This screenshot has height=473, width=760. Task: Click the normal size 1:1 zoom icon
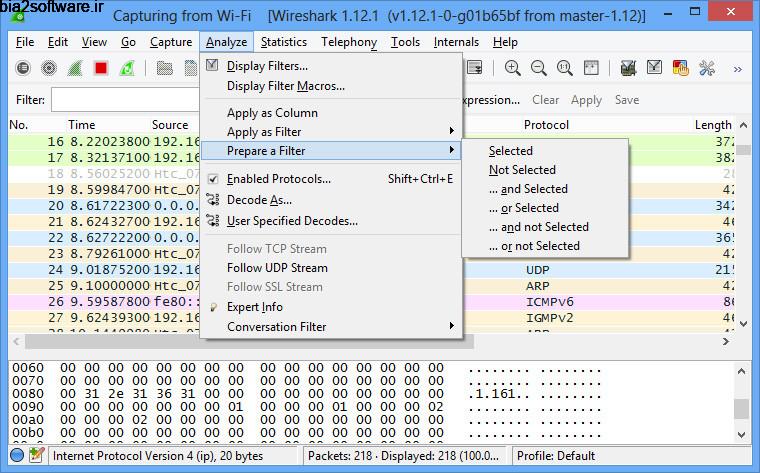[x=565, y=68]
